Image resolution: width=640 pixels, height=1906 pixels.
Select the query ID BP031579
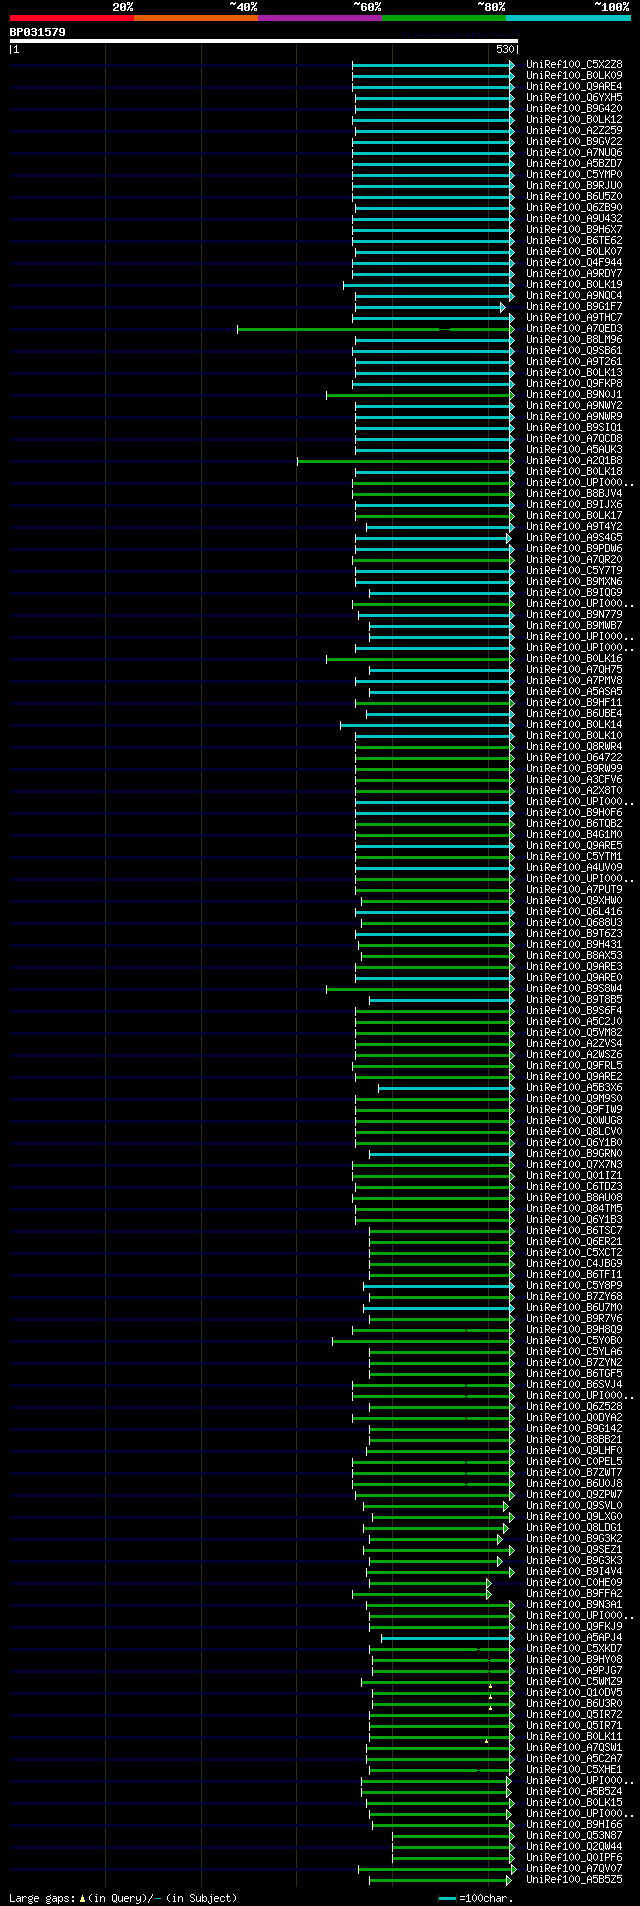[x=38, y=32]
